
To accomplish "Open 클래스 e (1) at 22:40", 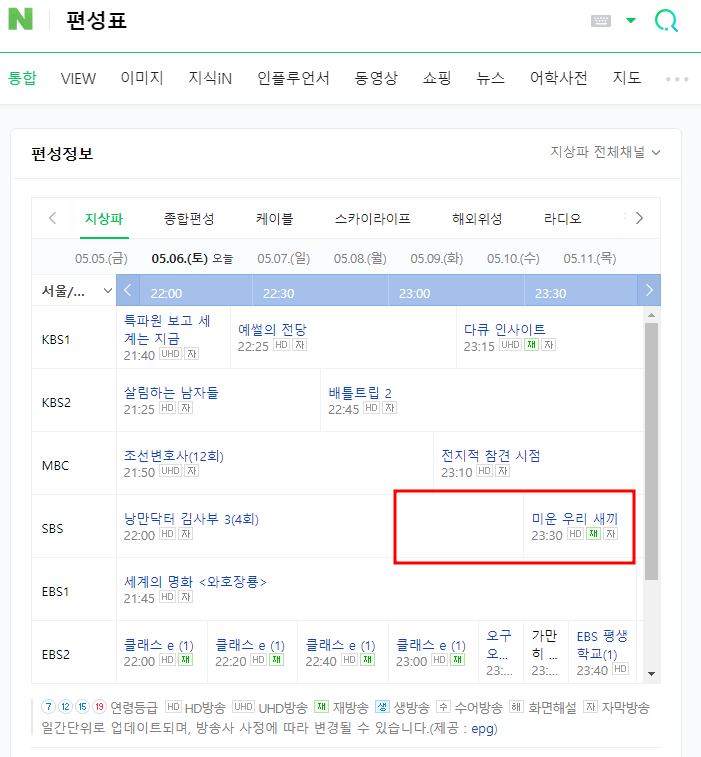I will coord(340,645).
